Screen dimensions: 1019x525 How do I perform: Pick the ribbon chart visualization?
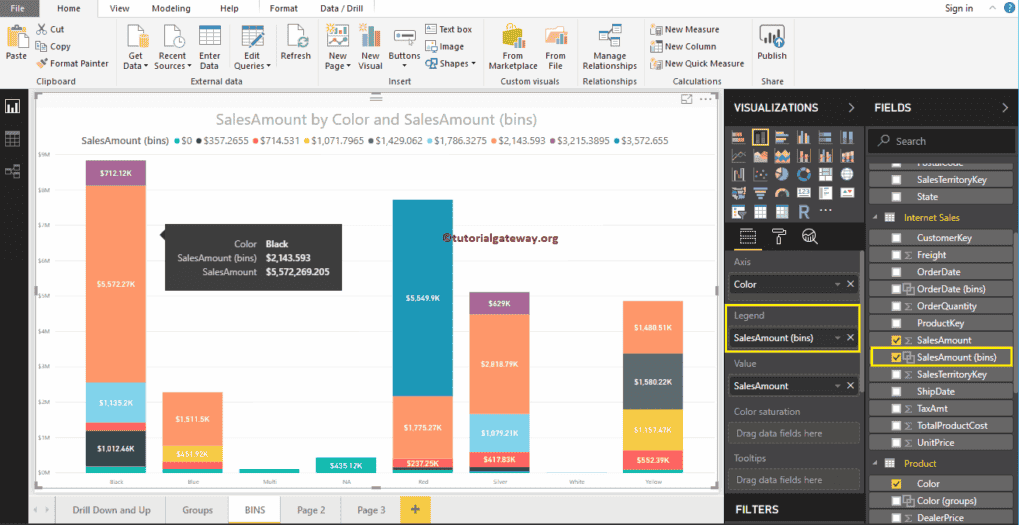point(847,156)
